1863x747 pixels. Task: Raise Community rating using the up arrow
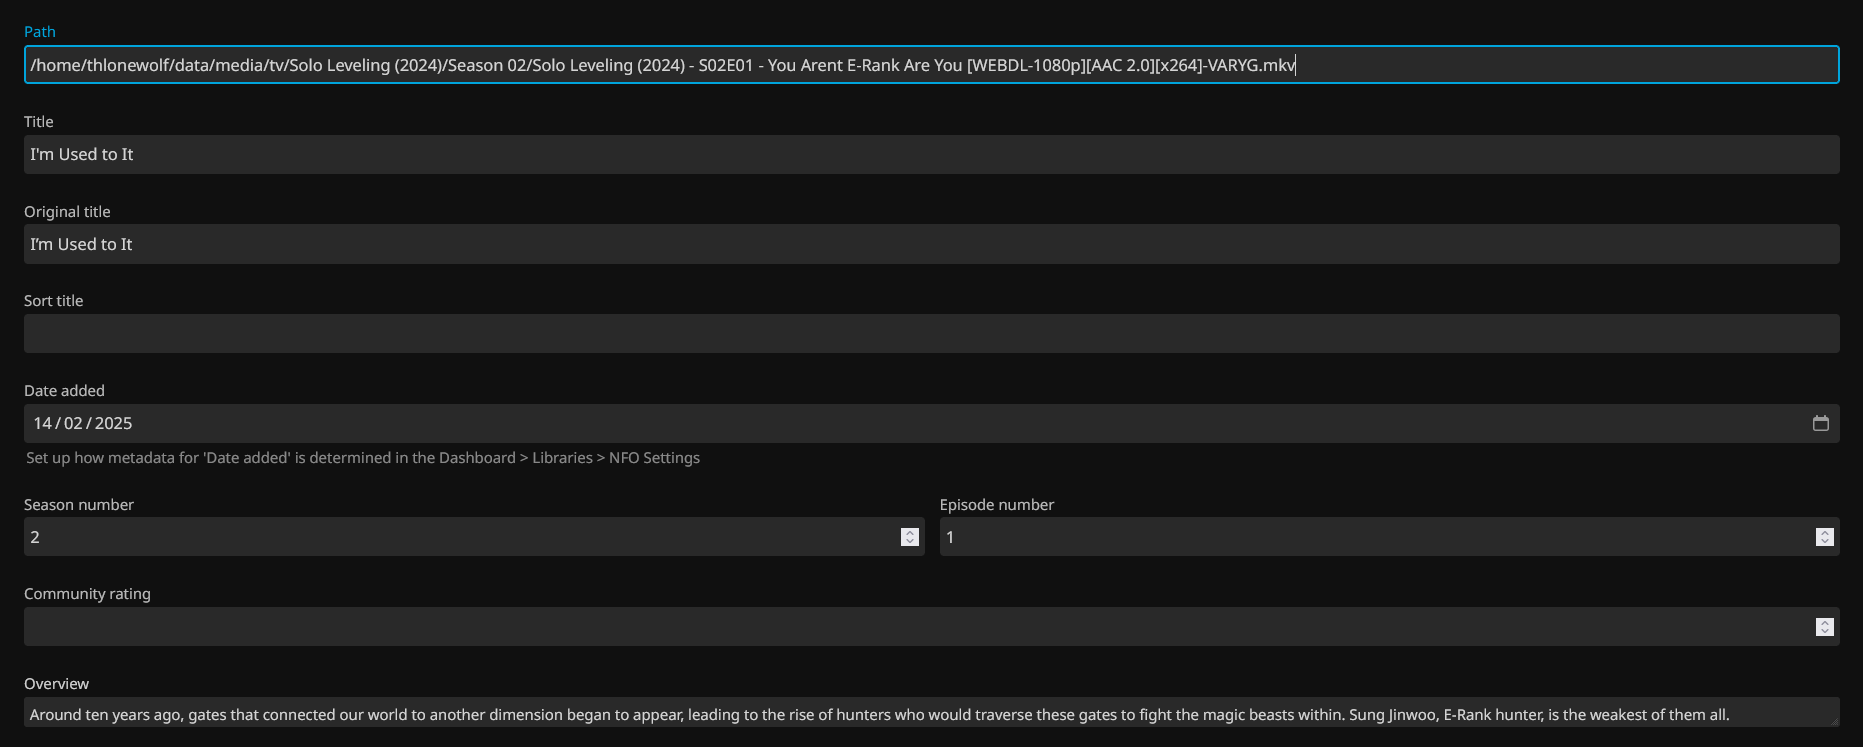click(x=1824, y=622)
